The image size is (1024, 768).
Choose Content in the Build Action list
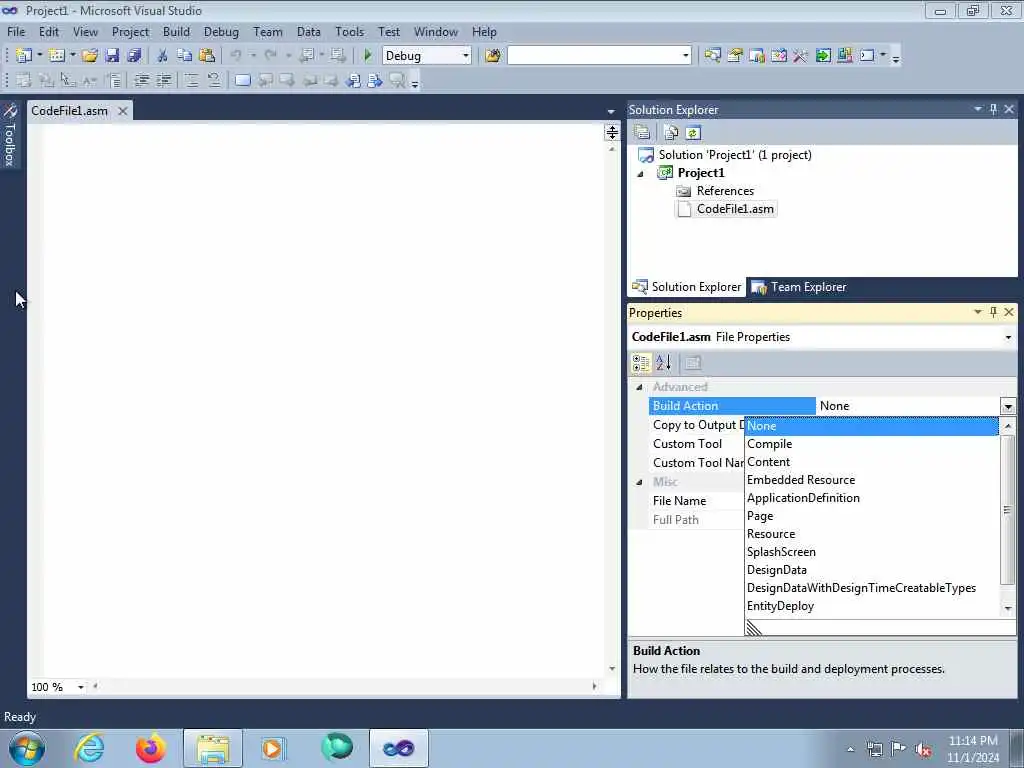coord(769,462)
